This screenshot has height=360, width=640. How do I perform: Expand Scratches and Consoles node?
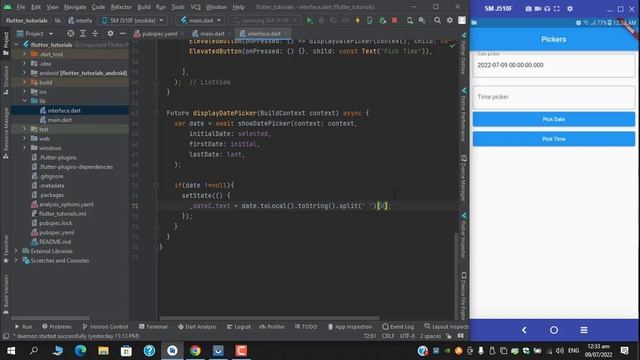(16, 260)
